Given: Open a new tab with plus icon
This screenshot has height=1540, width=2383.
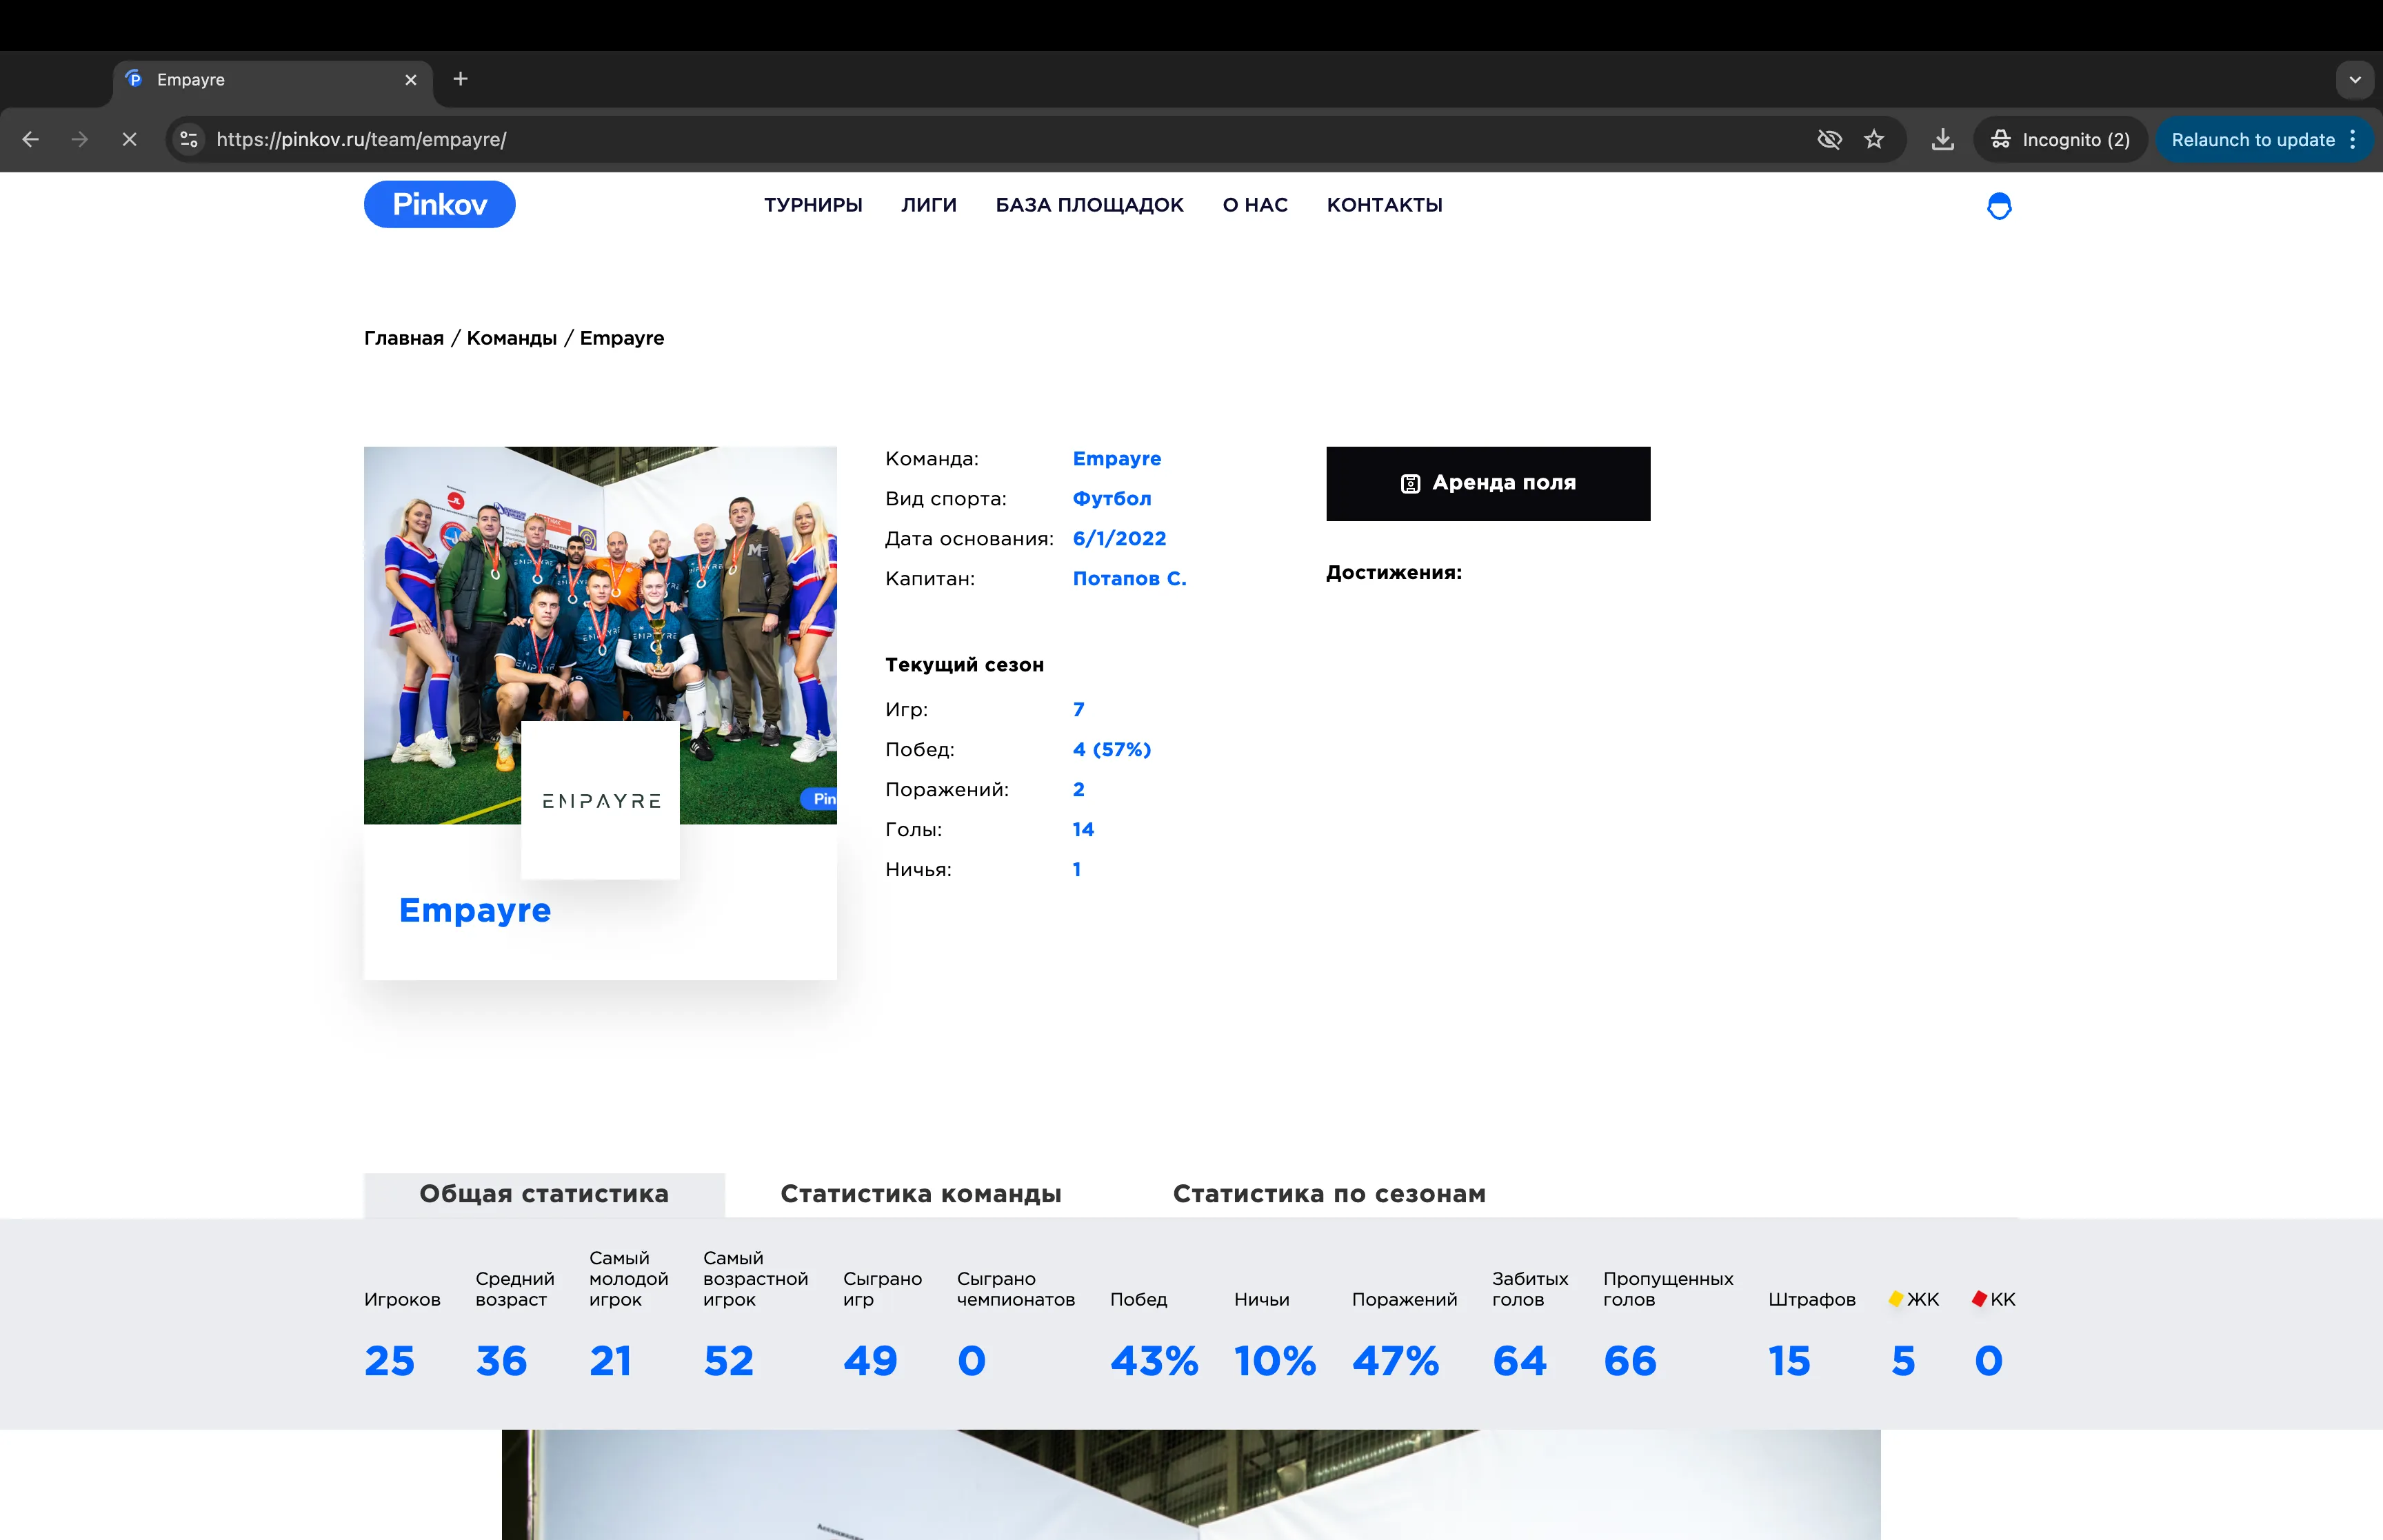Looking at the screenshot, I should coord(460,79).
